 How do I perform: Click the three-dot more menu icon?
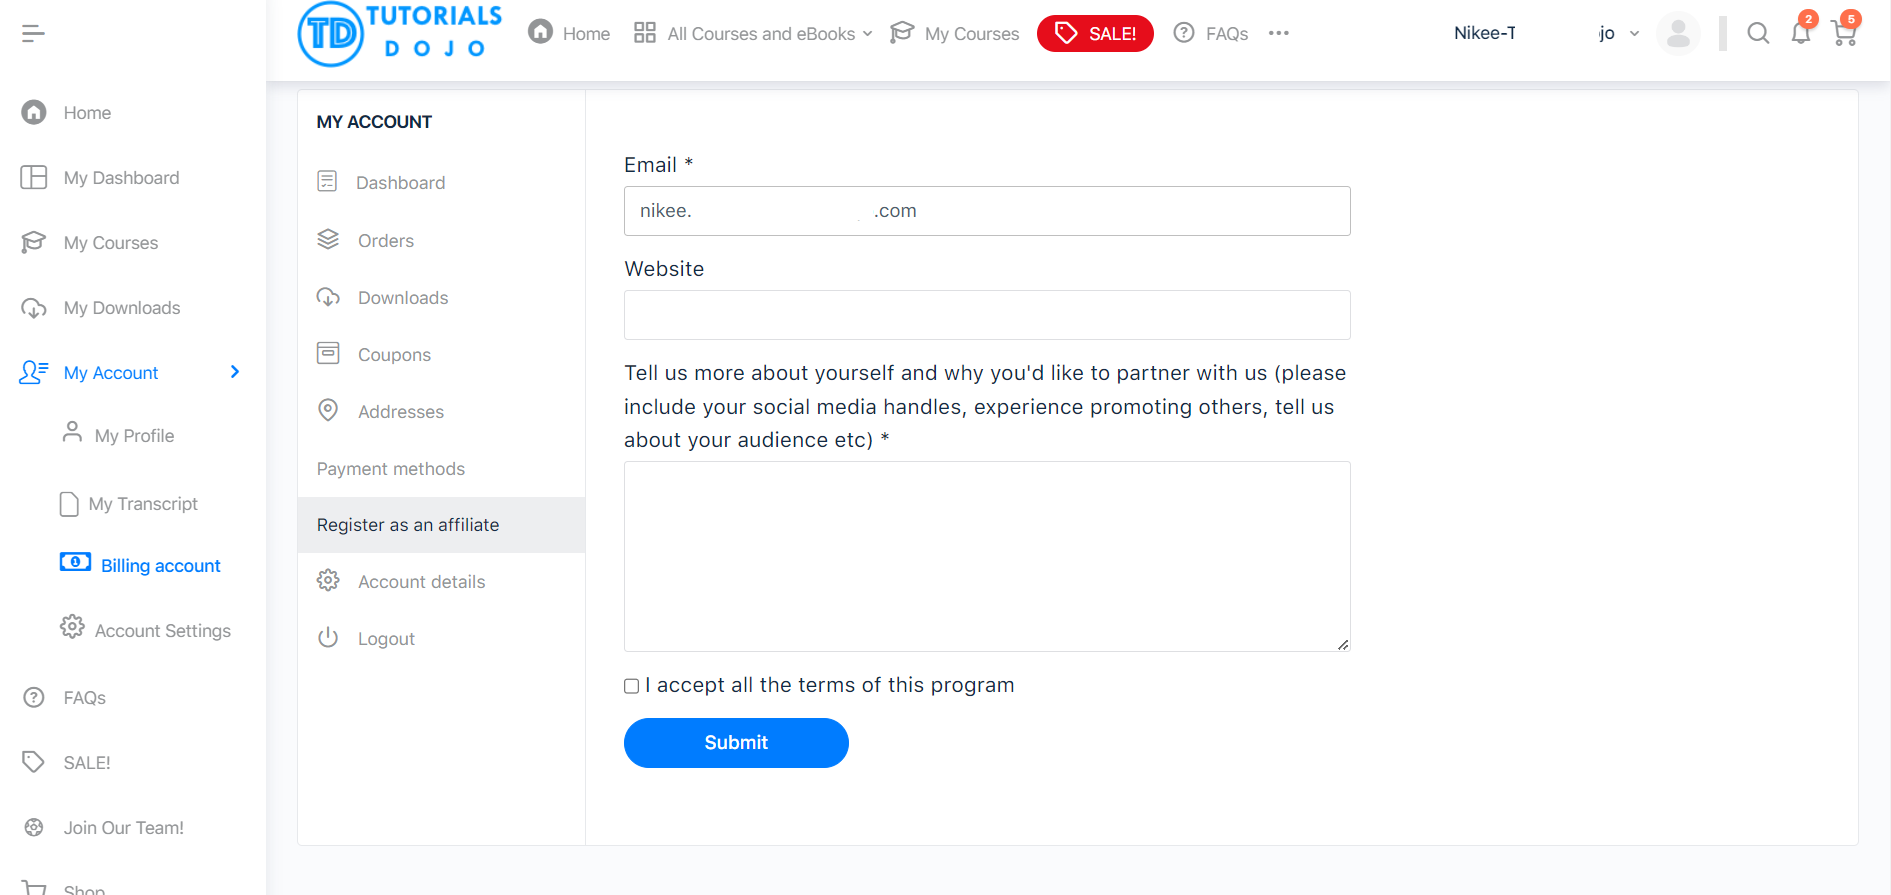pos(1278,34)
